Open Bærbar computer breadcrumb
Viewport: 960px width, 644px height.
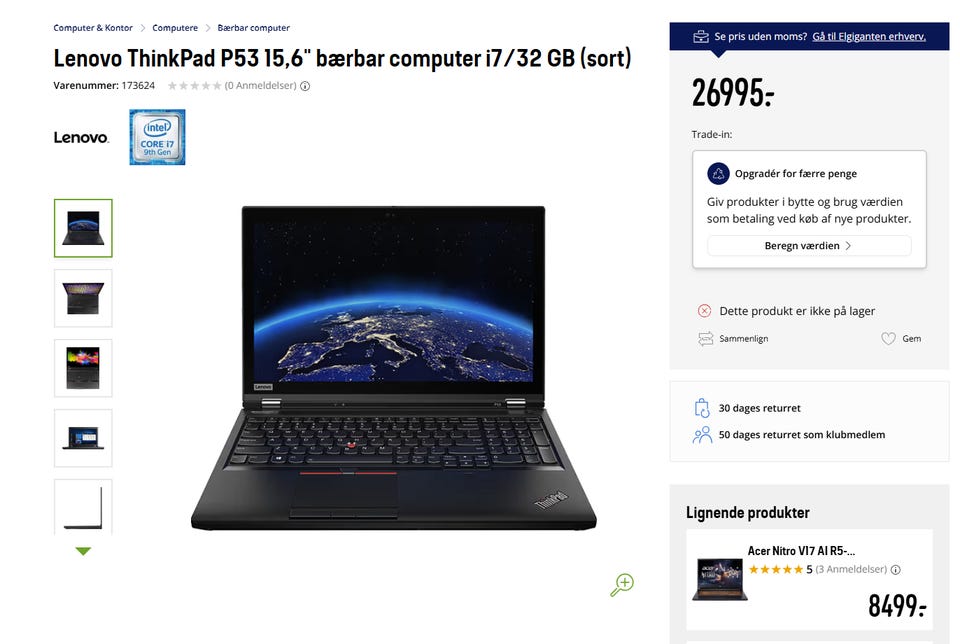253,28
